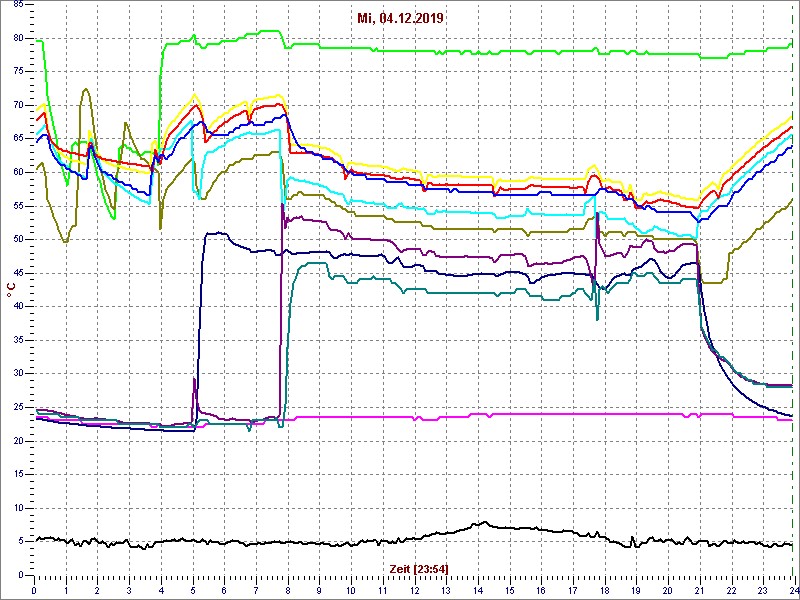
Task: Pick hour 6 on the time axis
Action: click(224, 590)
